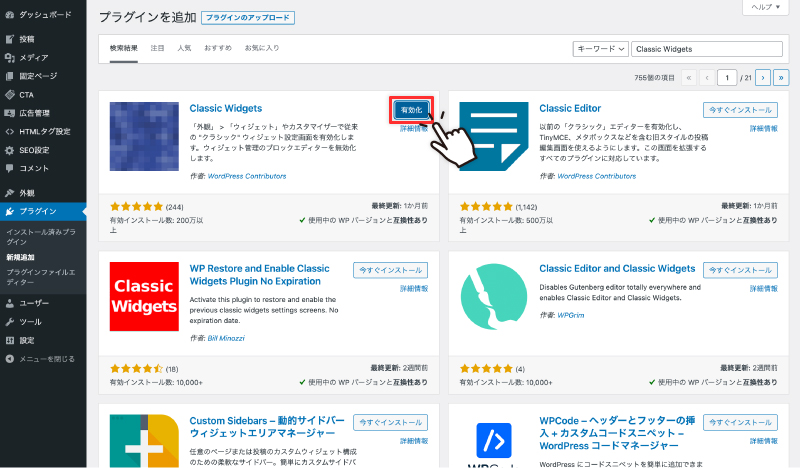The height and width of the screenshot is (468, 800).
Task: Open the Classic Widgets plugin title link
Action: 226,108
